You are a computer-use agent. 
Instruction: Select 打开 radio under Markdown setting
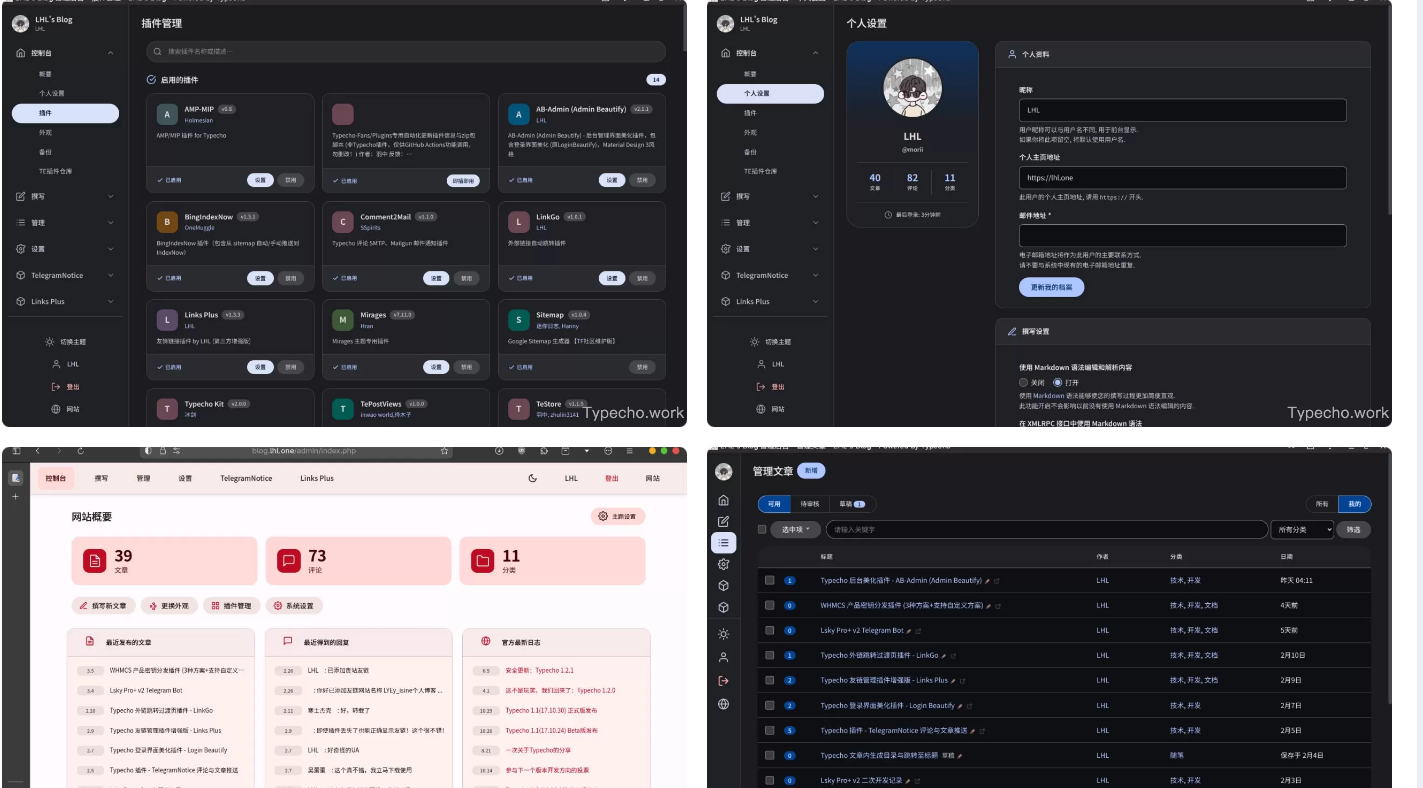click(1057, 382)
